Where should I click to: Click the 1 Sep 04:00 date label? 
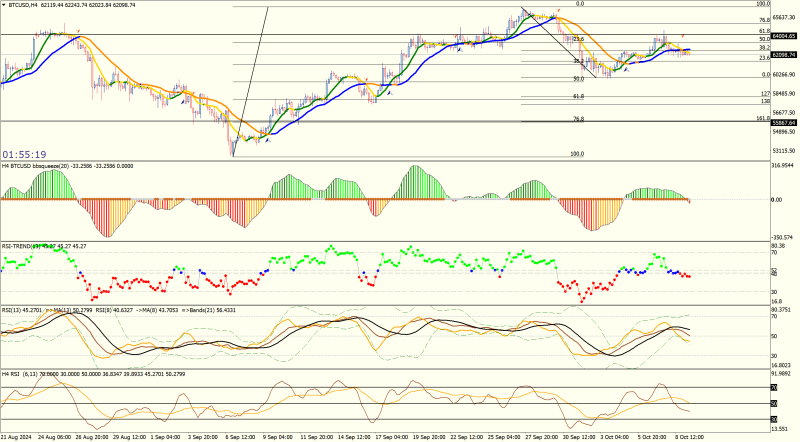[x=165, y=437]
